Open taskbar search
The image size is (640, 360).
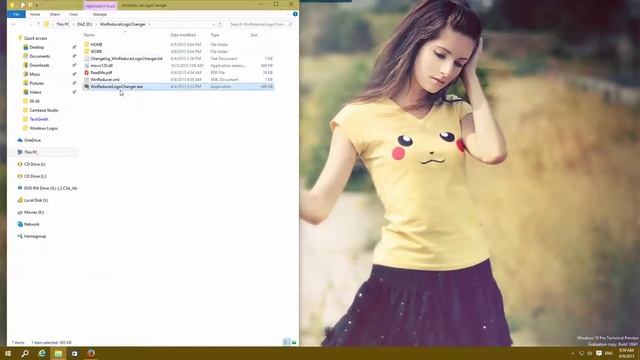pos(25,353)
